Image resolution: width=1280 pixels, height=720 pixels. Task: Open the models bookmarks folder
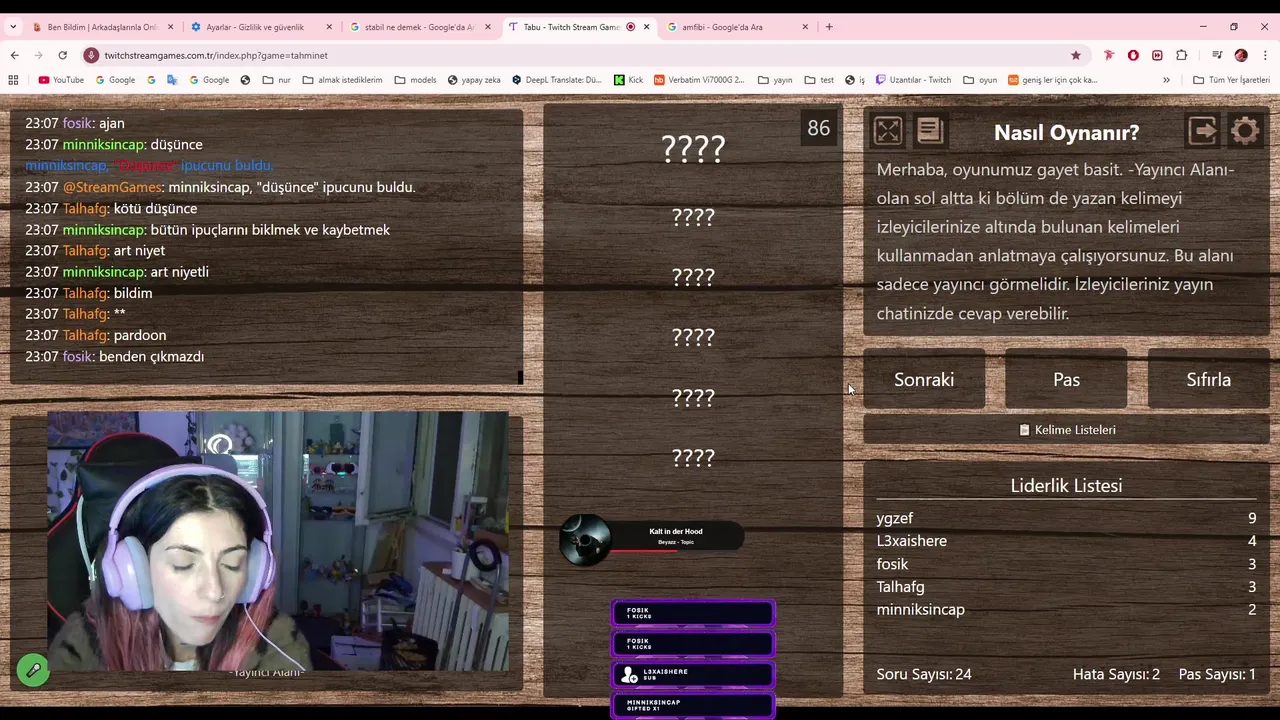(x=415, y=80)
